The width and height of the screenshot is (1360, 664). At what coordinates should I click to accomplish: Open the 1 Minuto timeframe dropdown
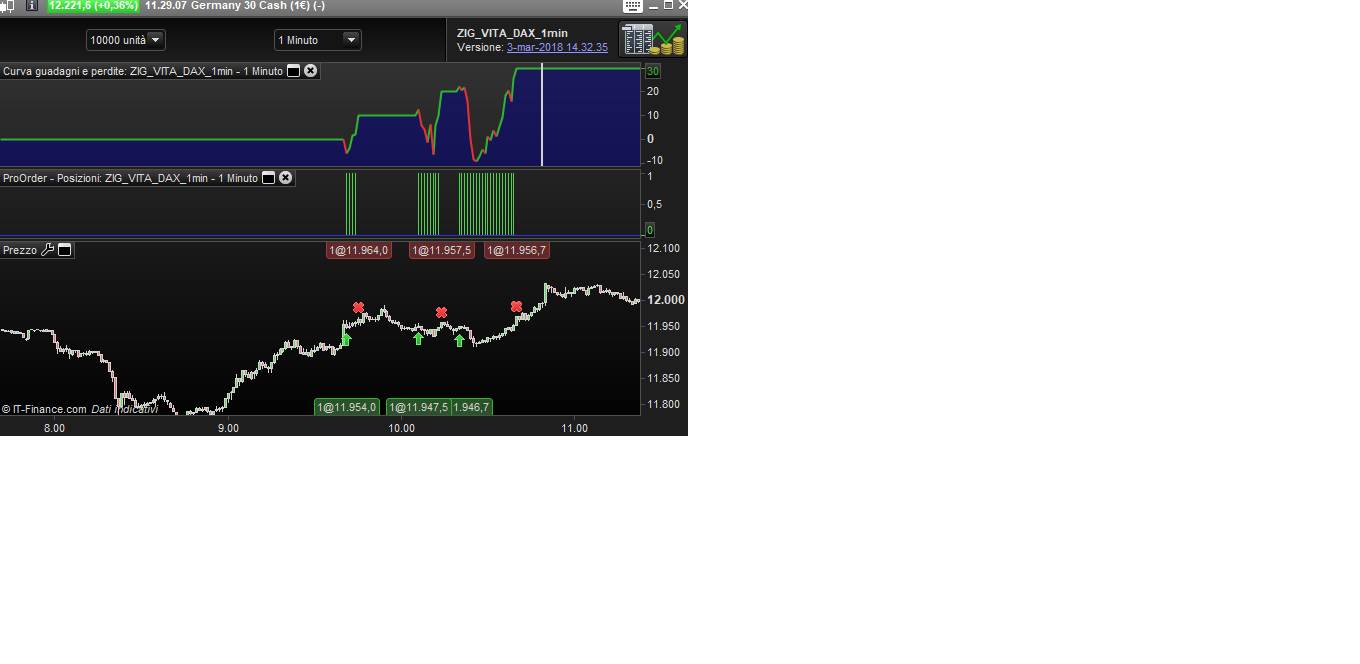point(317,40)
